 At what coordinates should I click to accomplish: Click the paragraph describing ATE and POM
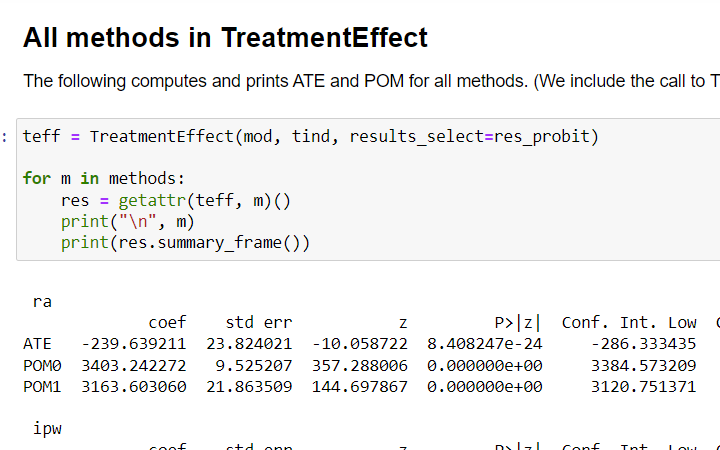coord(370,81)
